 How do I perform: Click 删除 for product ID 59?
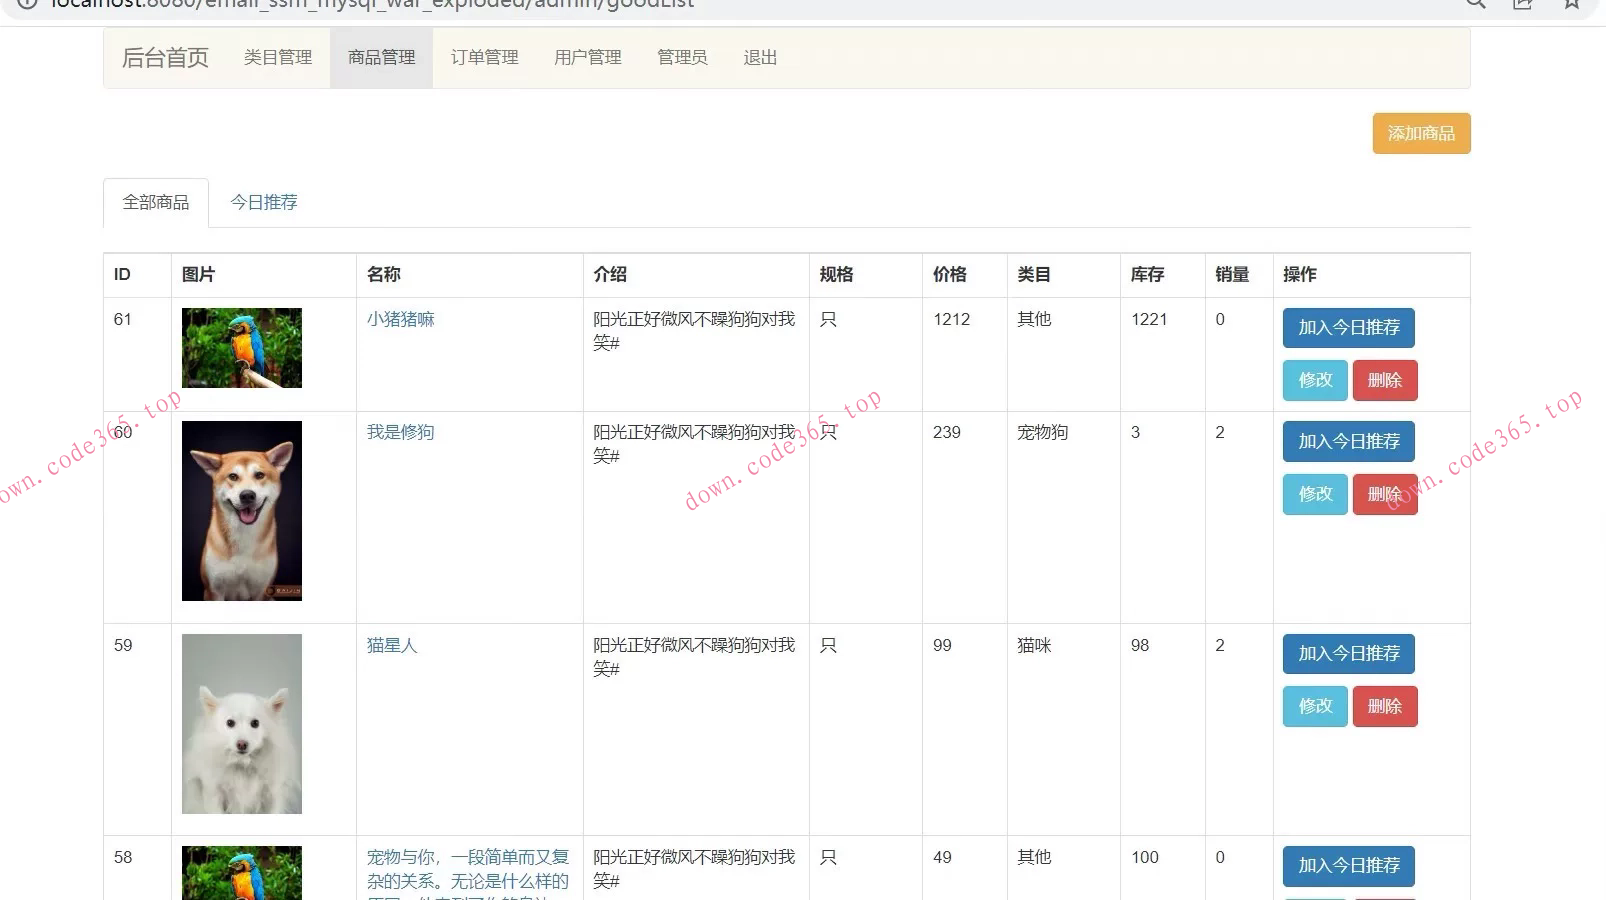tap(1385, 706)
